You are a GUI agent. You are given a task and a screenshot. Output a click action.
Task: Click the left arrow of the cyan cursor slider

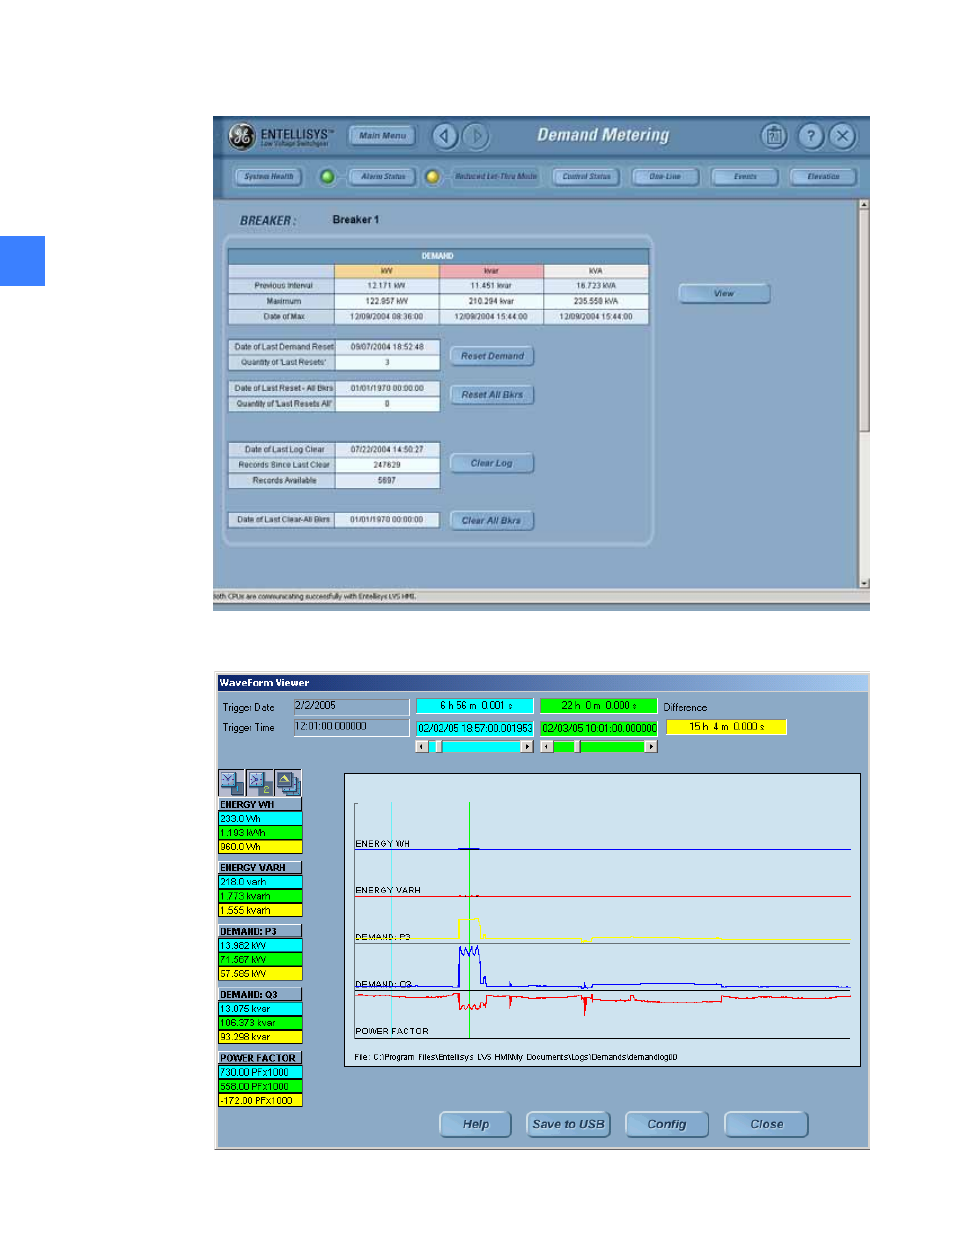pos(422,747)
